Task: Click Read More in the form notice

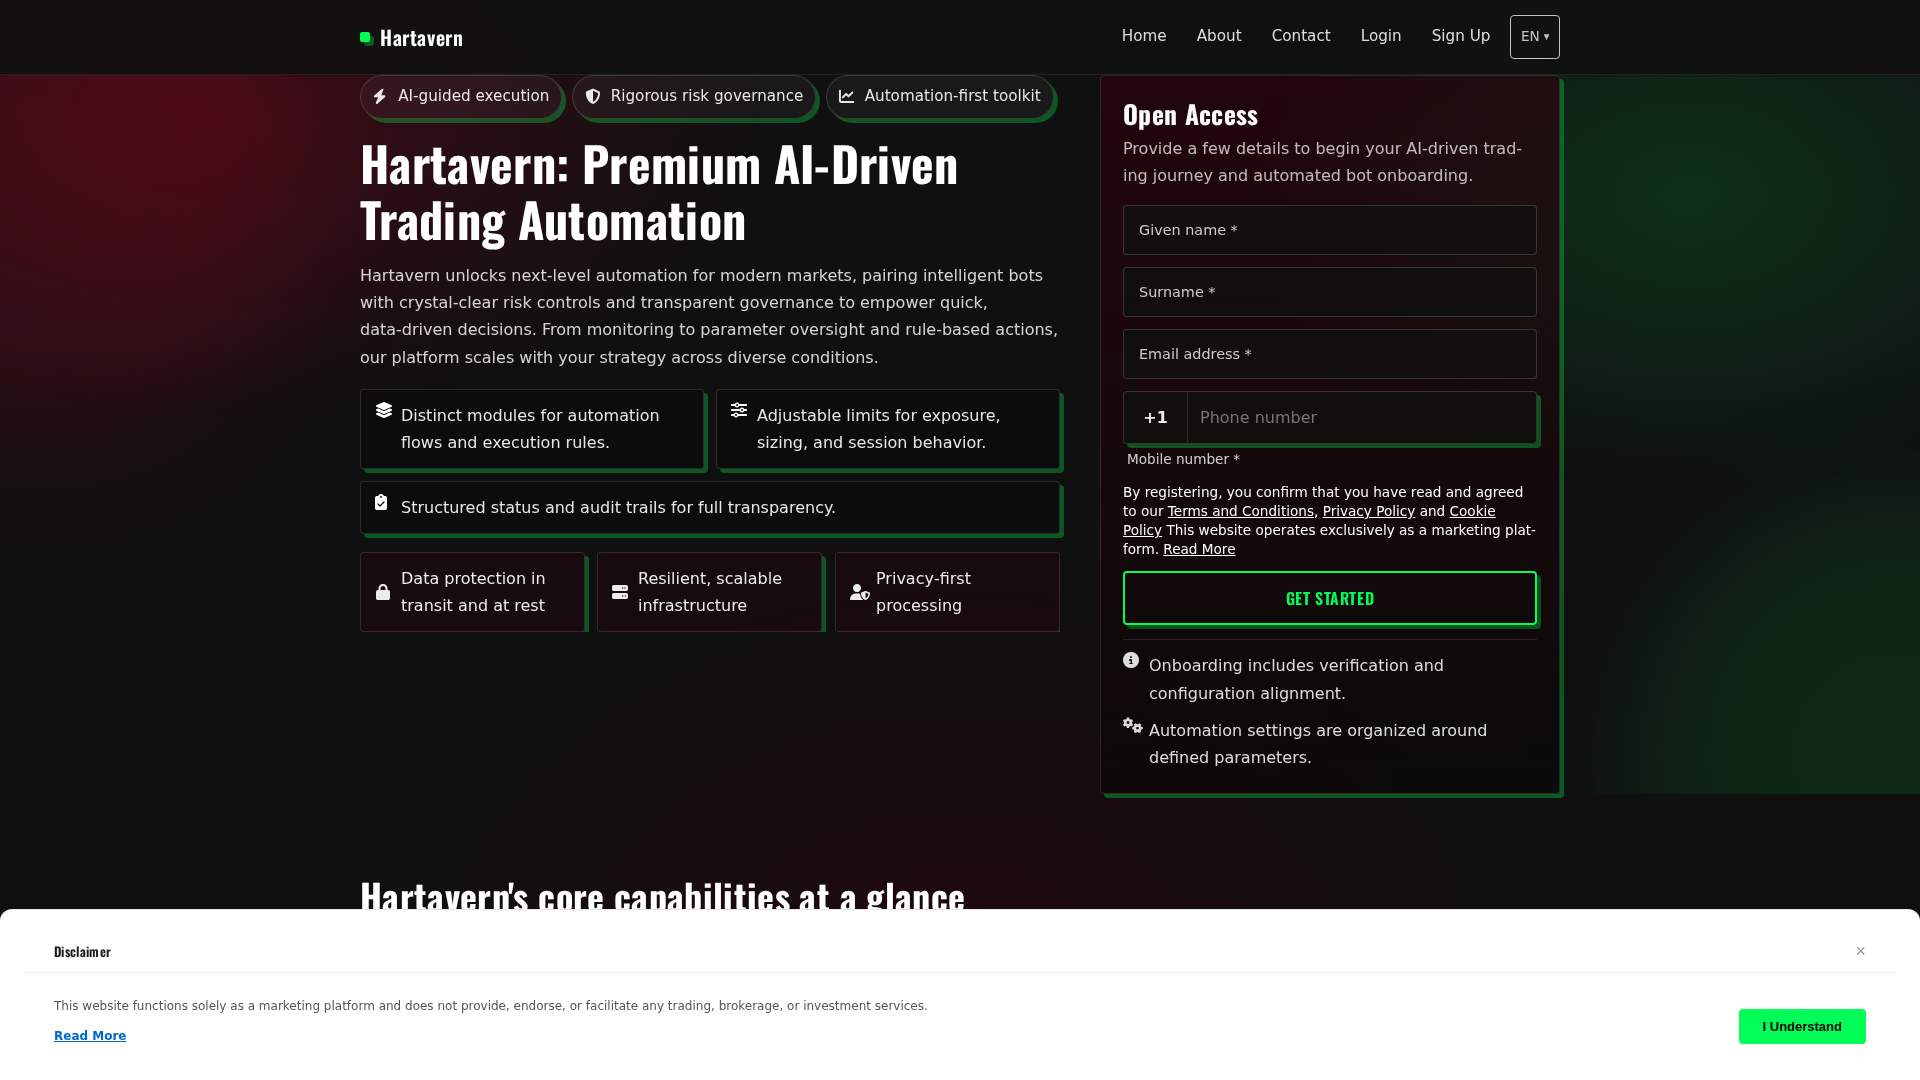Action: (x=1199, y=549)
